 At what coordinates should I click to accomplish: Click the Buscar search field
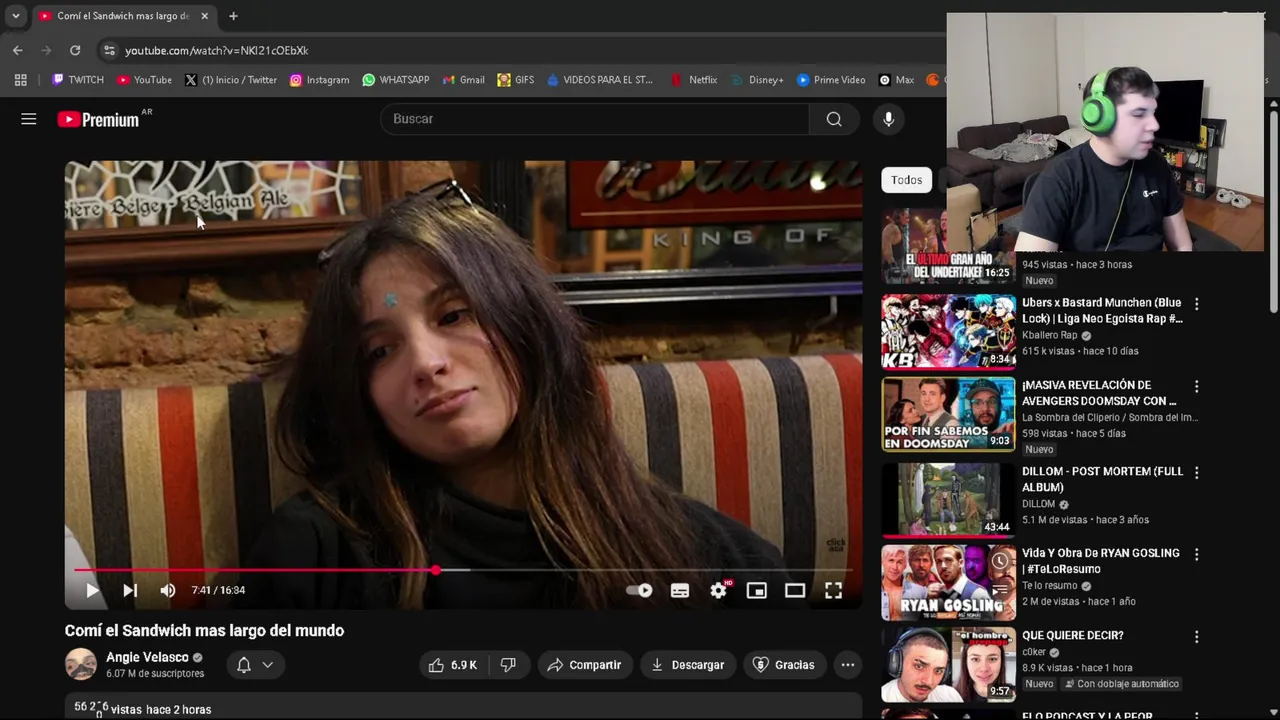point(595,119)
